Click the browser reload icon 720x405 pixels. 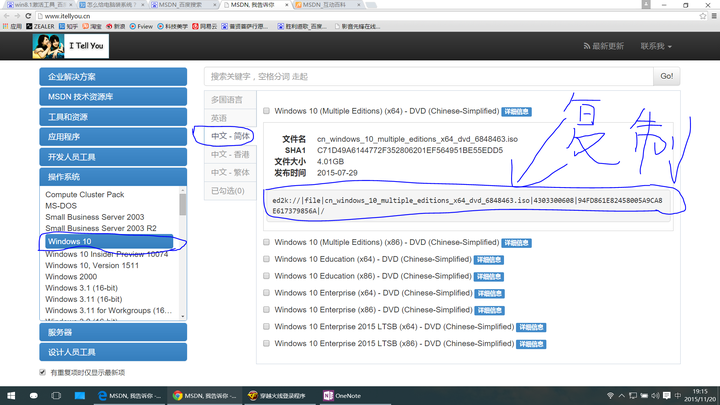click(x=28, y=16)
